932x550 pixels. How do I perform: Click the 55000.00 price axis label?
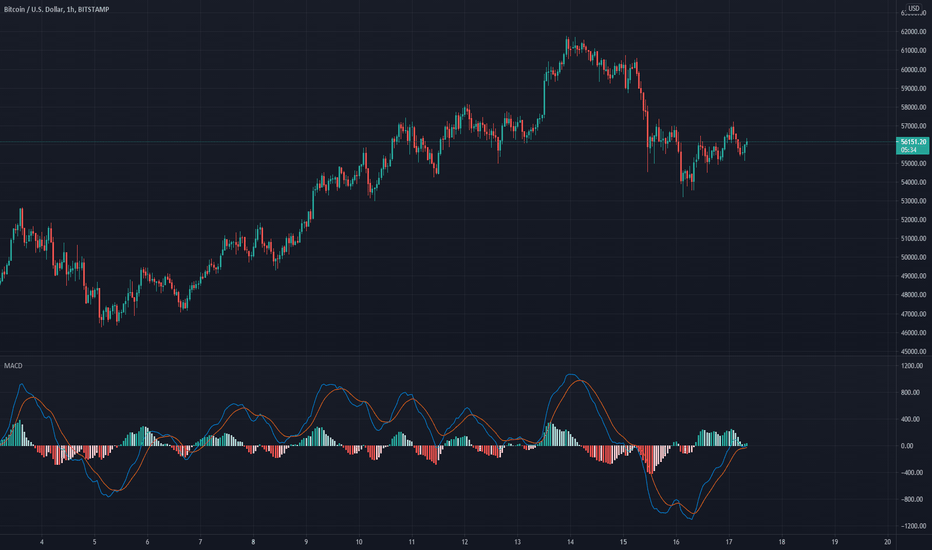914,164
